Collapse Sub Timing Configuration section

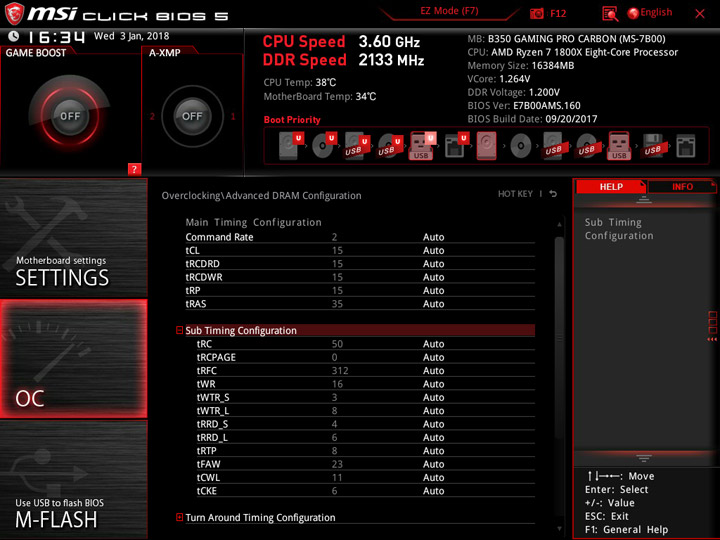(x=180, y=330)
